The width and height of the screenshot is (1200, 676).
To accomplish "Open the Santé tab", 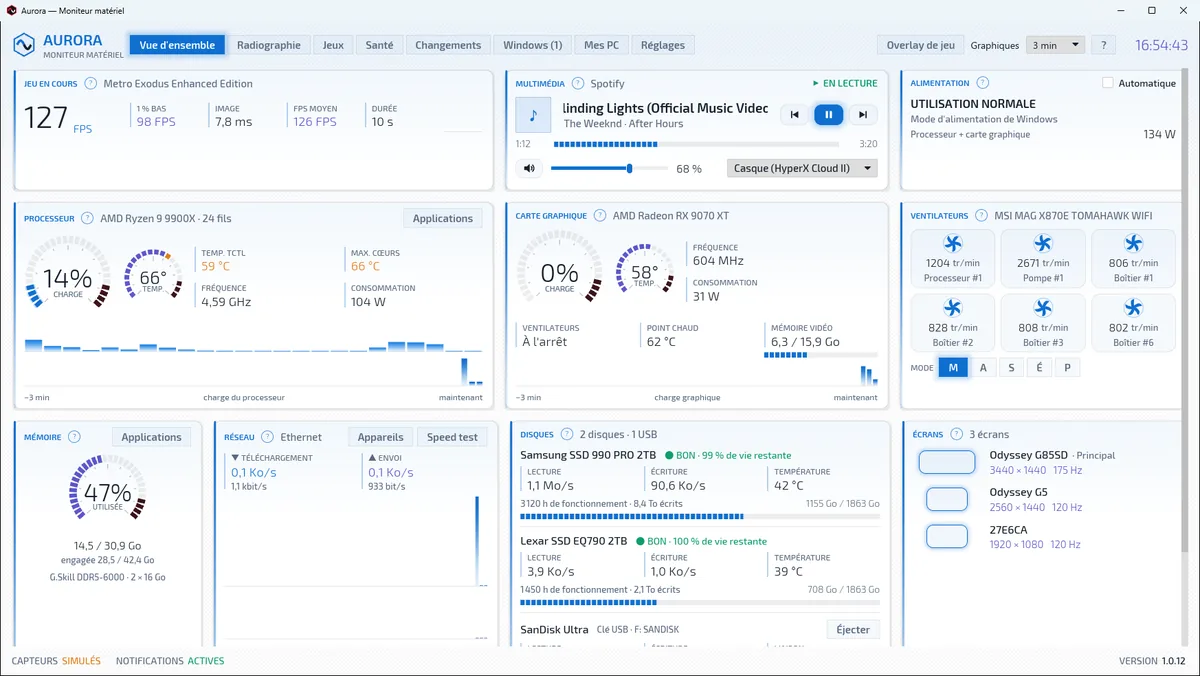I will pyautogui.click(x=379, y=45).
